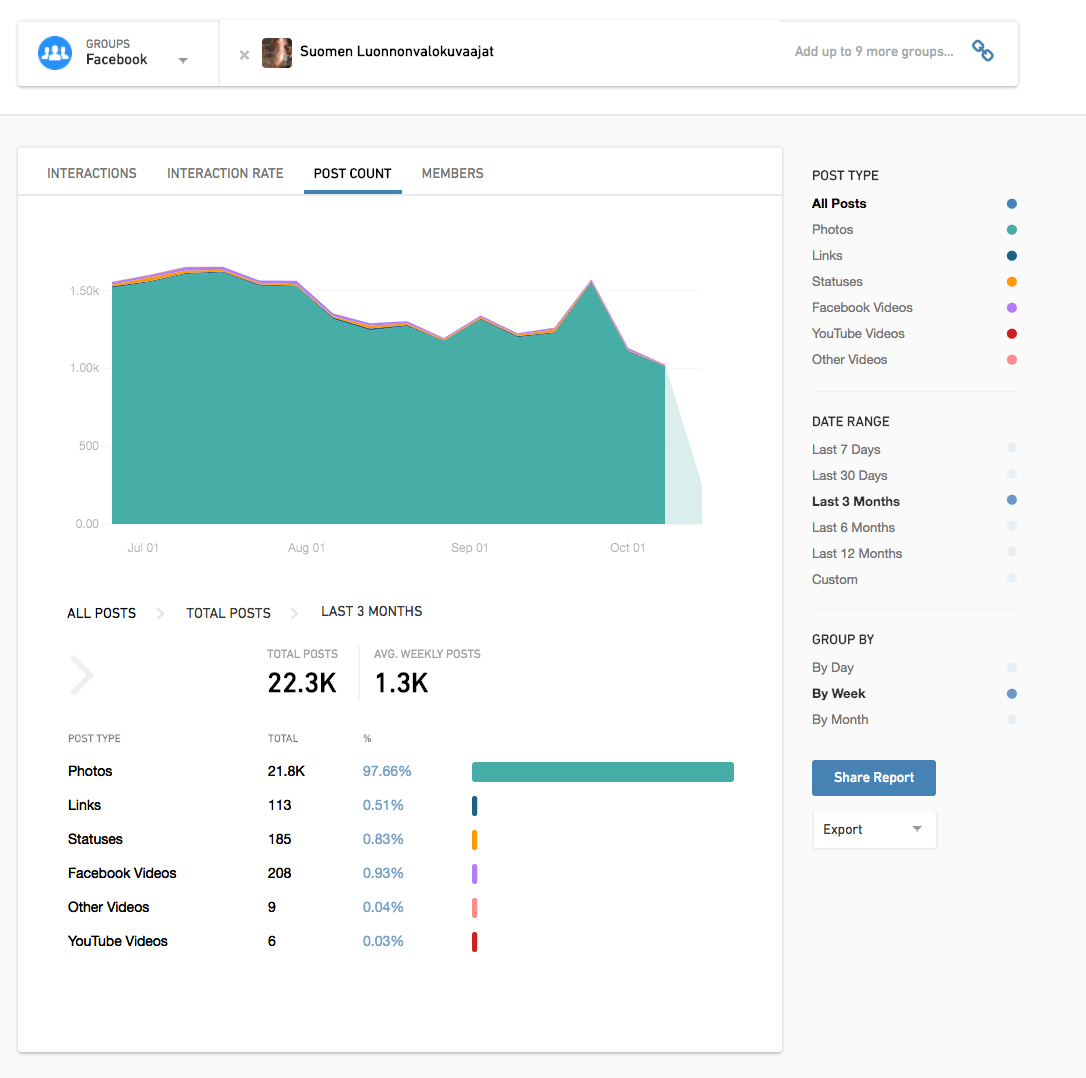Choose Last 12 Months date range
The height and width of the screenshot is (1078, 1086).
point(857,554)
